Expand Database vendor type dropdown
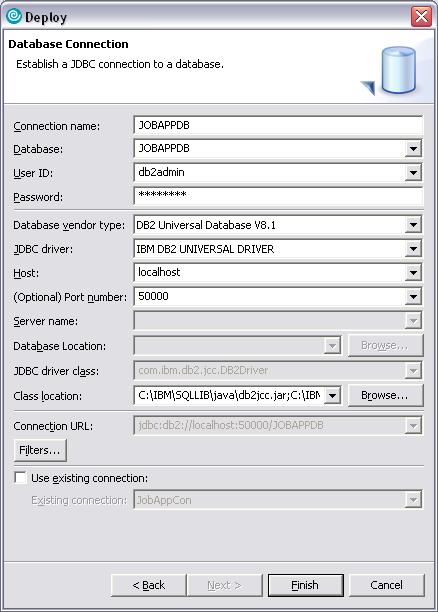Viewport: 438px width, 612px height. click(413, 225)
